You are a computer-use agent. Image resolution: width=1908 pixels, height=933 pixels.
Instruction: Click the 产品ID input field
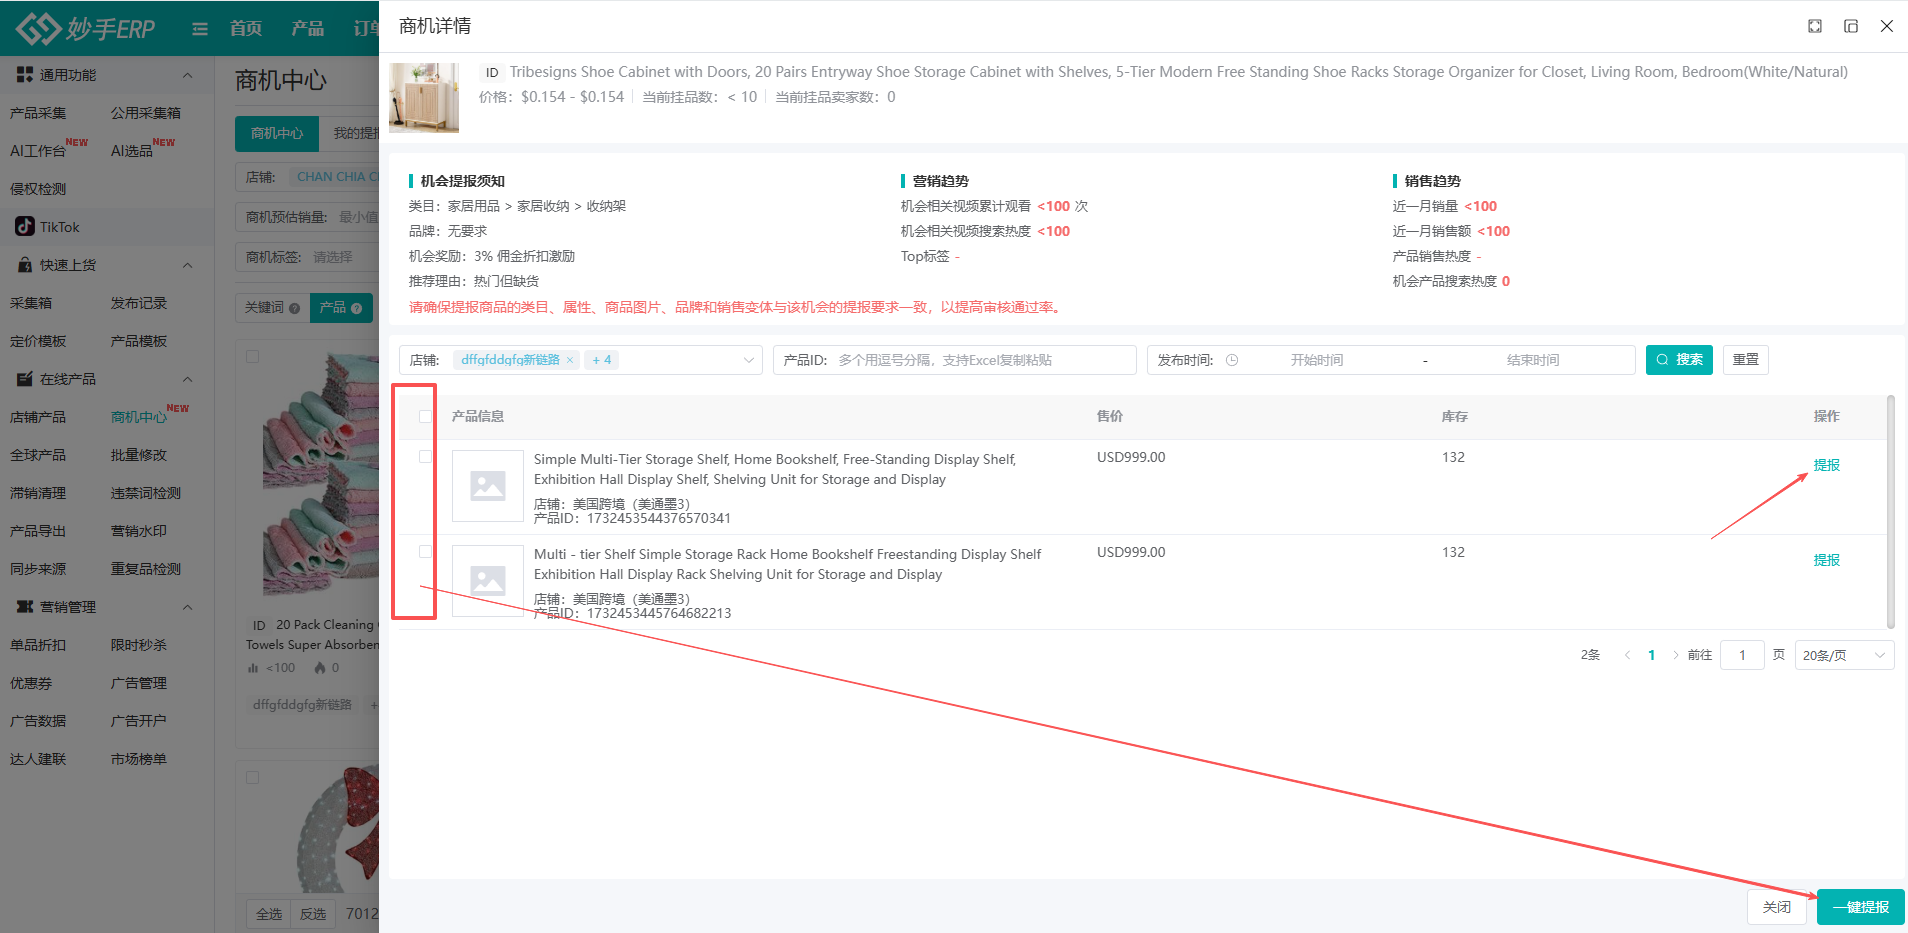click(955, 360)
